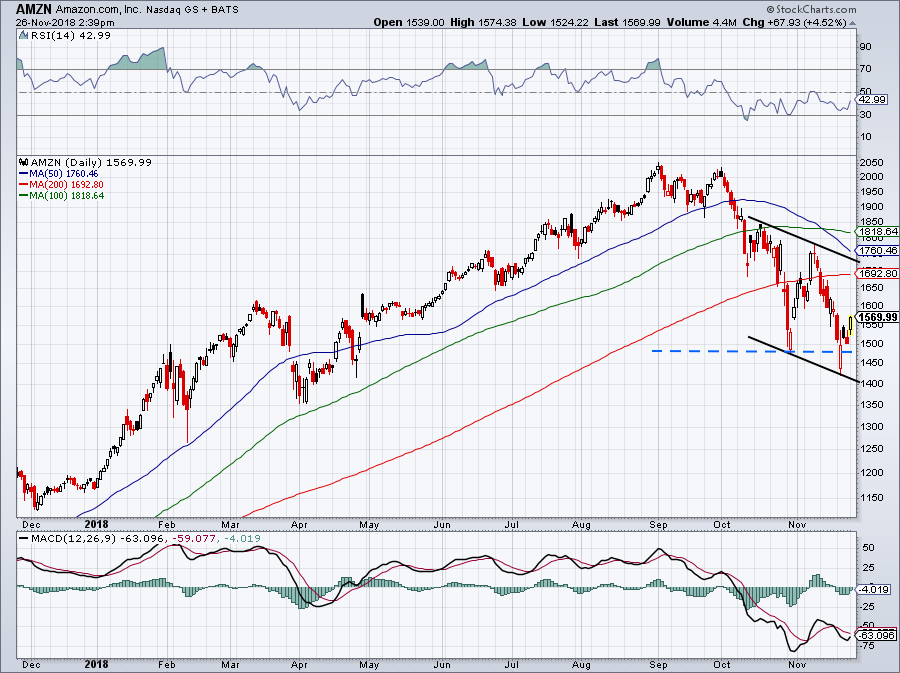The width and height of the screenshot is (900, 673).
Task: Click the 2050 label on price axis
Action: 871,162
